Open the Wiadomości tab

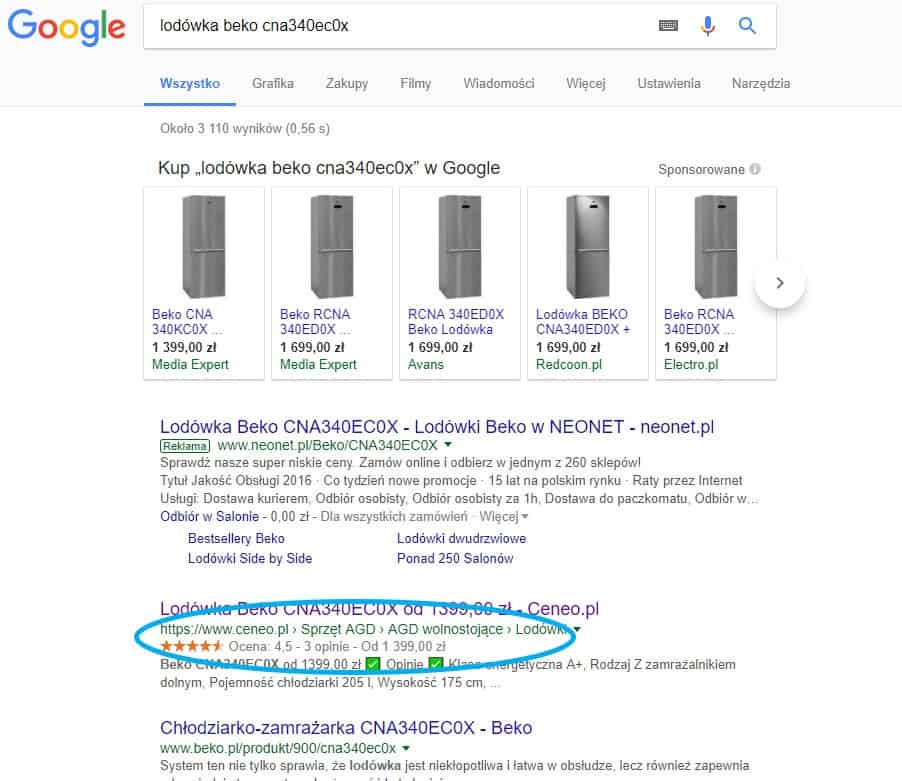tap(499, 83)
